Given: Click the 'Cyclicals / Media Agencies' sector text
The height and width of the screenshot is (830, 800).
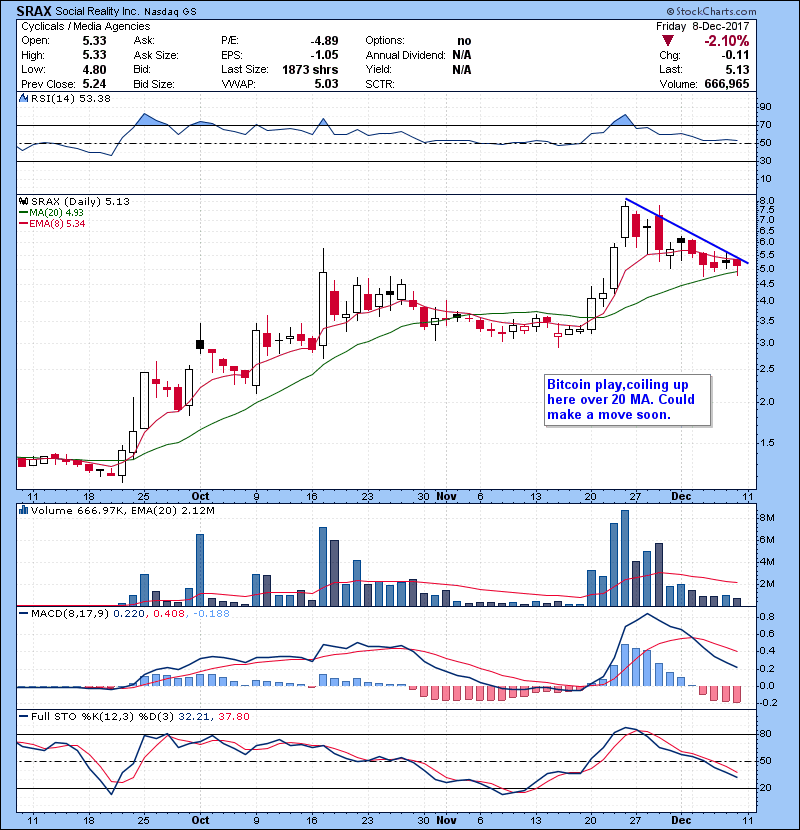Looking at the screenshot, I should [x=85, y=26].
